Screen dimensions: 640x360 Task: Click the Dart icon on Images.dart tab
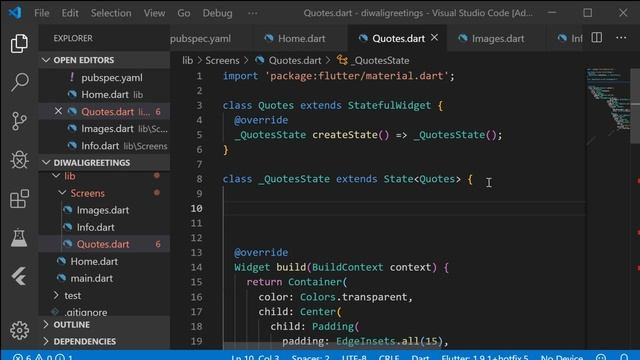[x=462, y=38]
